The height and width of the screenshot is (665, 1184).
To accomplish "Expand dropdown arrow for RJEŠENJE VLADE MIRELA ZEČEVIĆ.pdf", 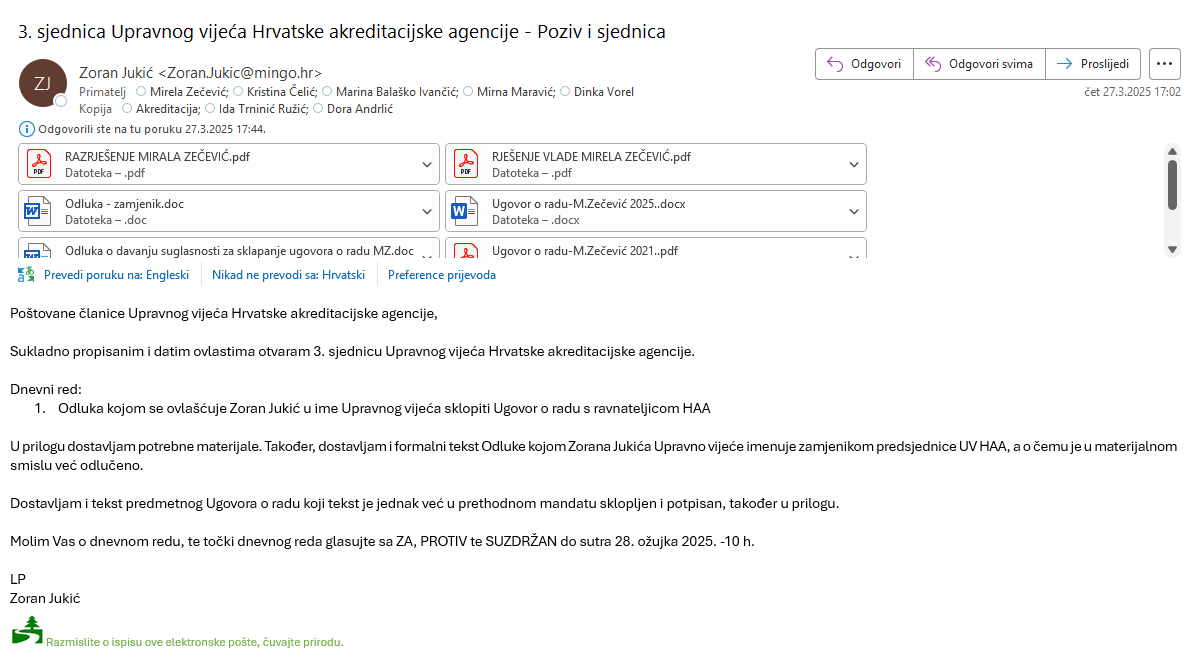I will (x=854, y=164).
